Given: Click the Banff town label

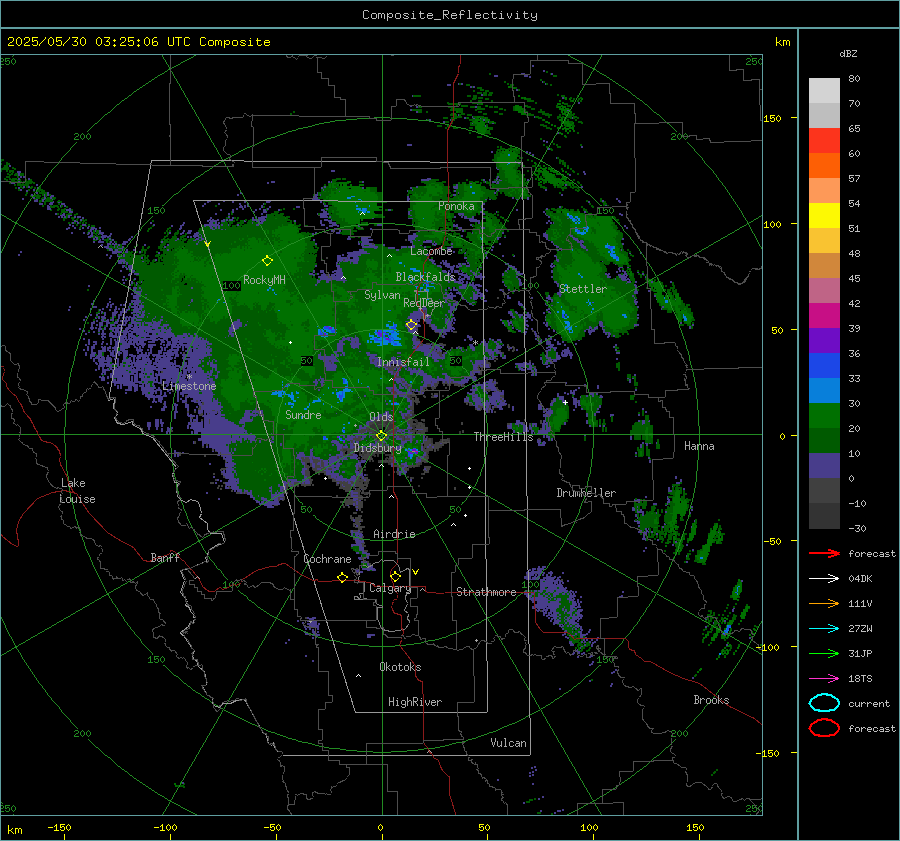Looking at the screenshot, I should click(x=165, y=557).
